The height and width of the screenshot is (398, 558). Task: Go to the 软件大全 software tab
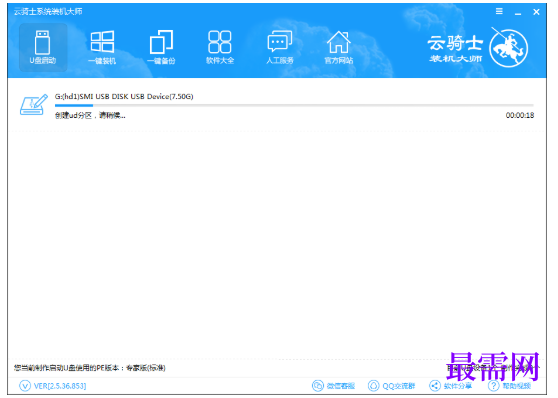(x=220, y=47)
